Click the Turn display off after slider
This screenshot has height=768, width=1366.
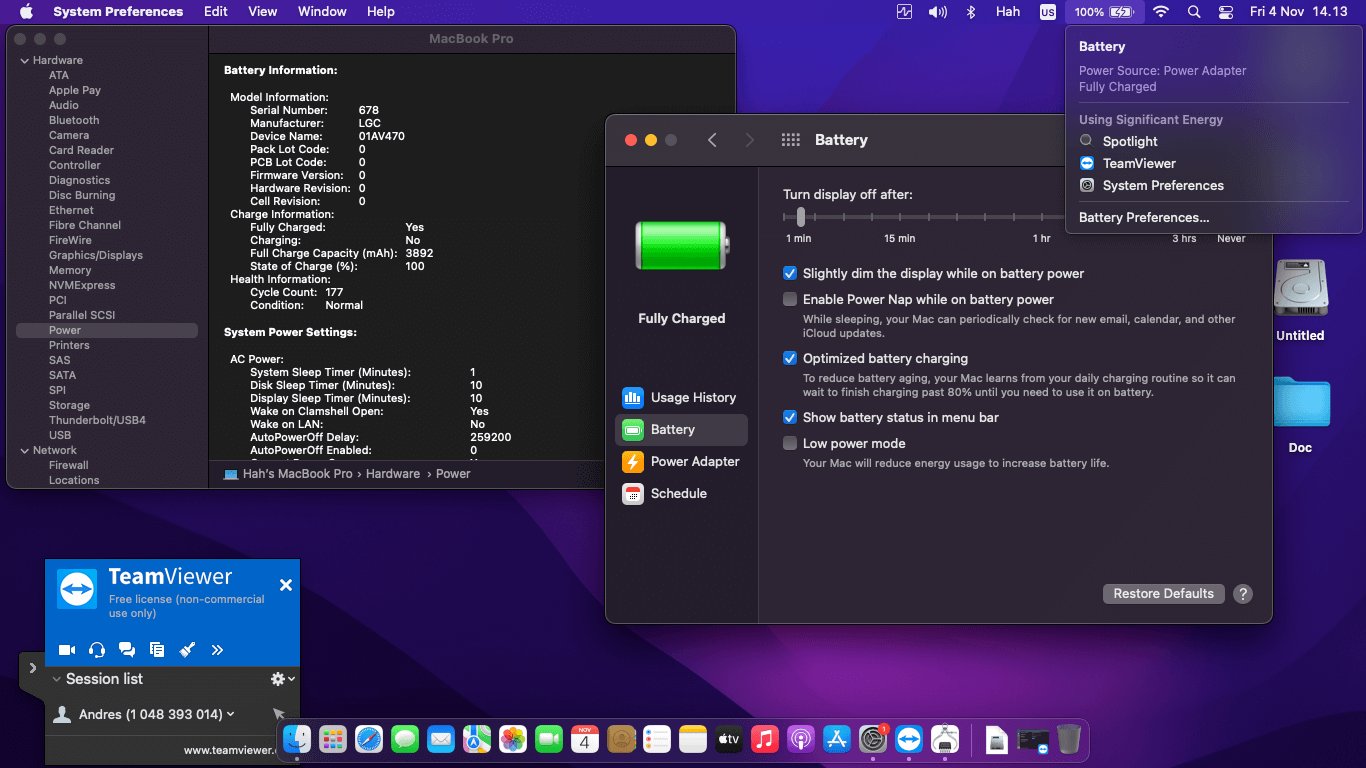coord(801,217)
